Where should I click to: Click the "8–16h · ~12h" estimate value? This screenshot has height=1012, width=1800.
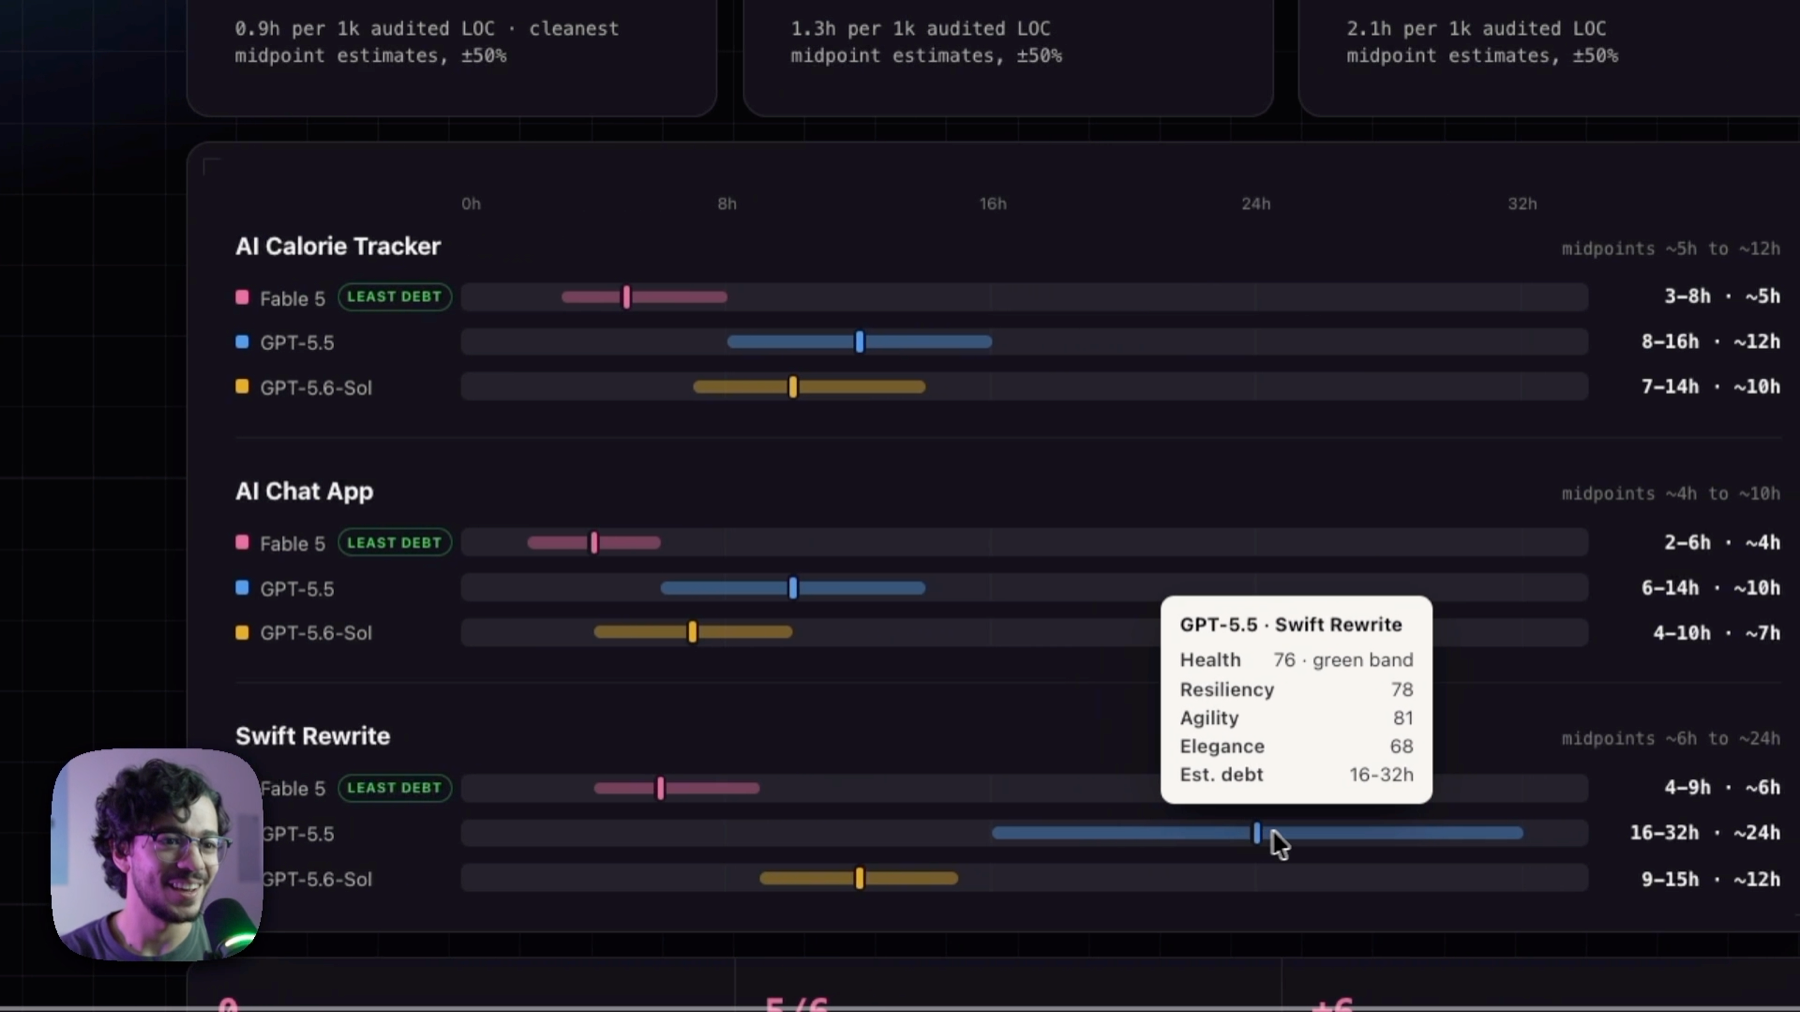pos(1711,342)
